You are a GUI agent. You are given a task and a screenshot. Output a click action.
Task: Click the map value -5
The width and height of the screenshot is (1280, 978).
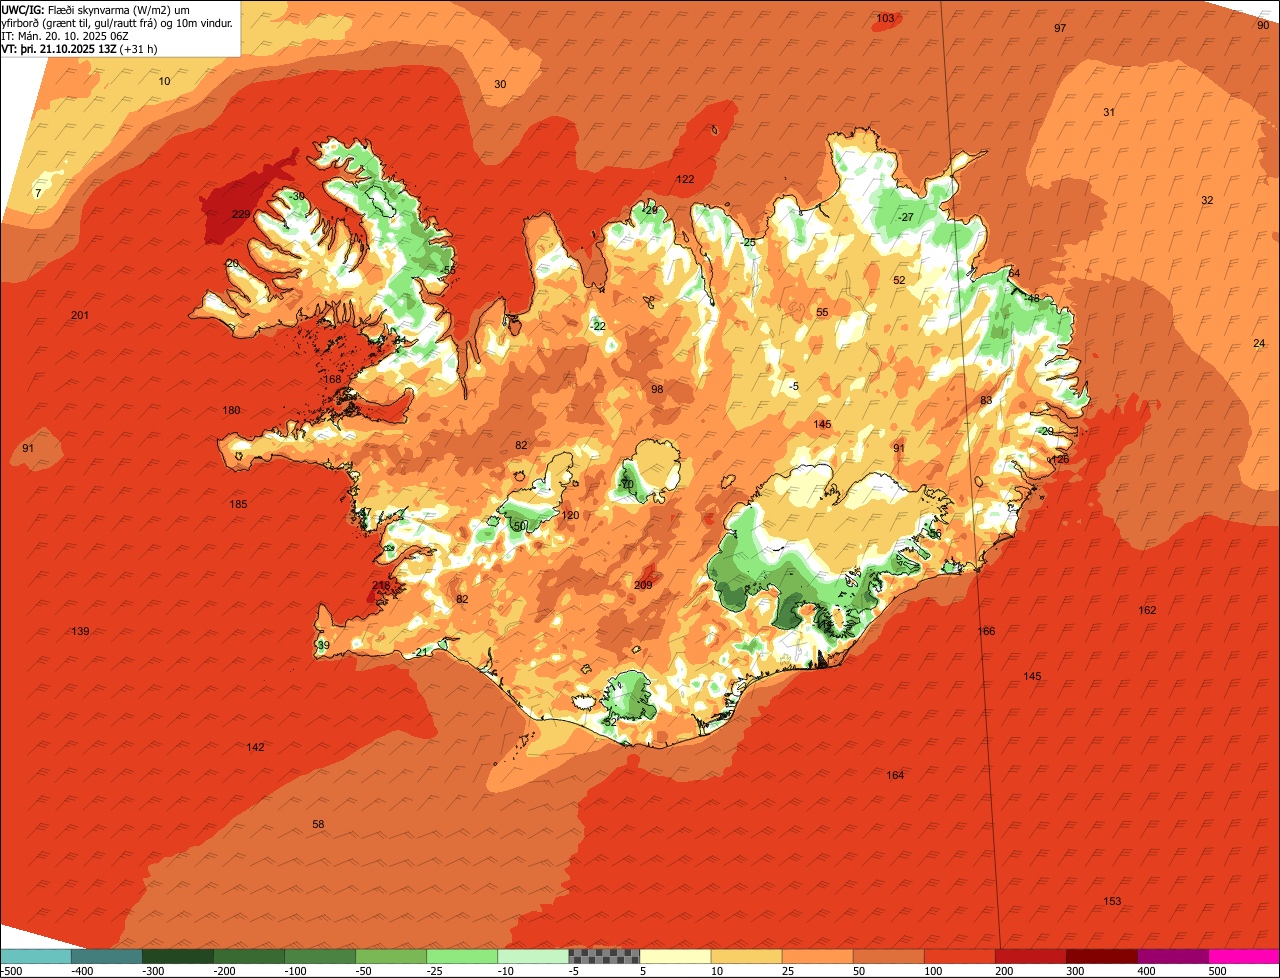pyautogui.click(x=794, y=387)
